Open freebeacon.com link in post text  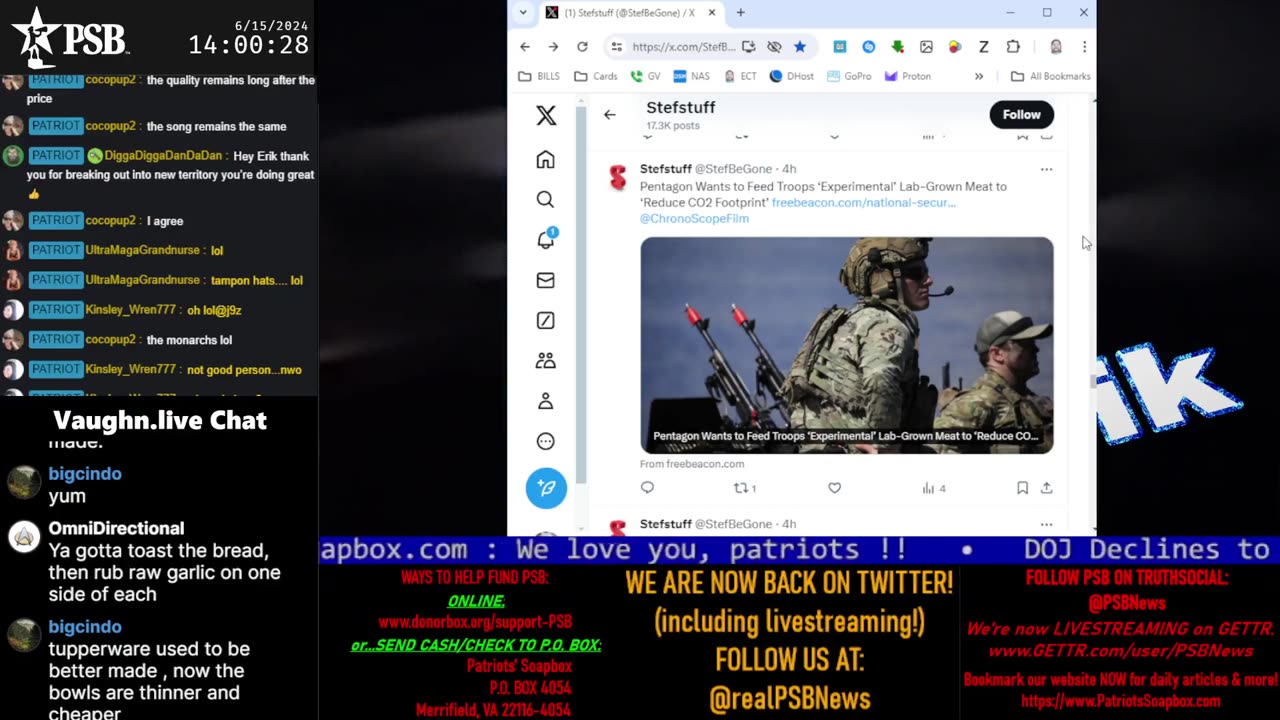click(863, 202)
